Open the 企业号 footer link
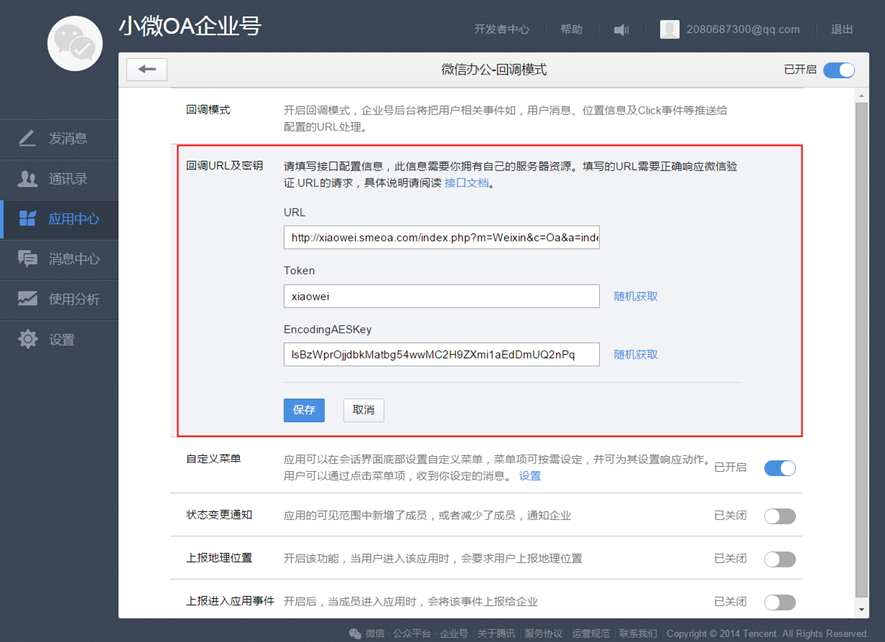 454,634
